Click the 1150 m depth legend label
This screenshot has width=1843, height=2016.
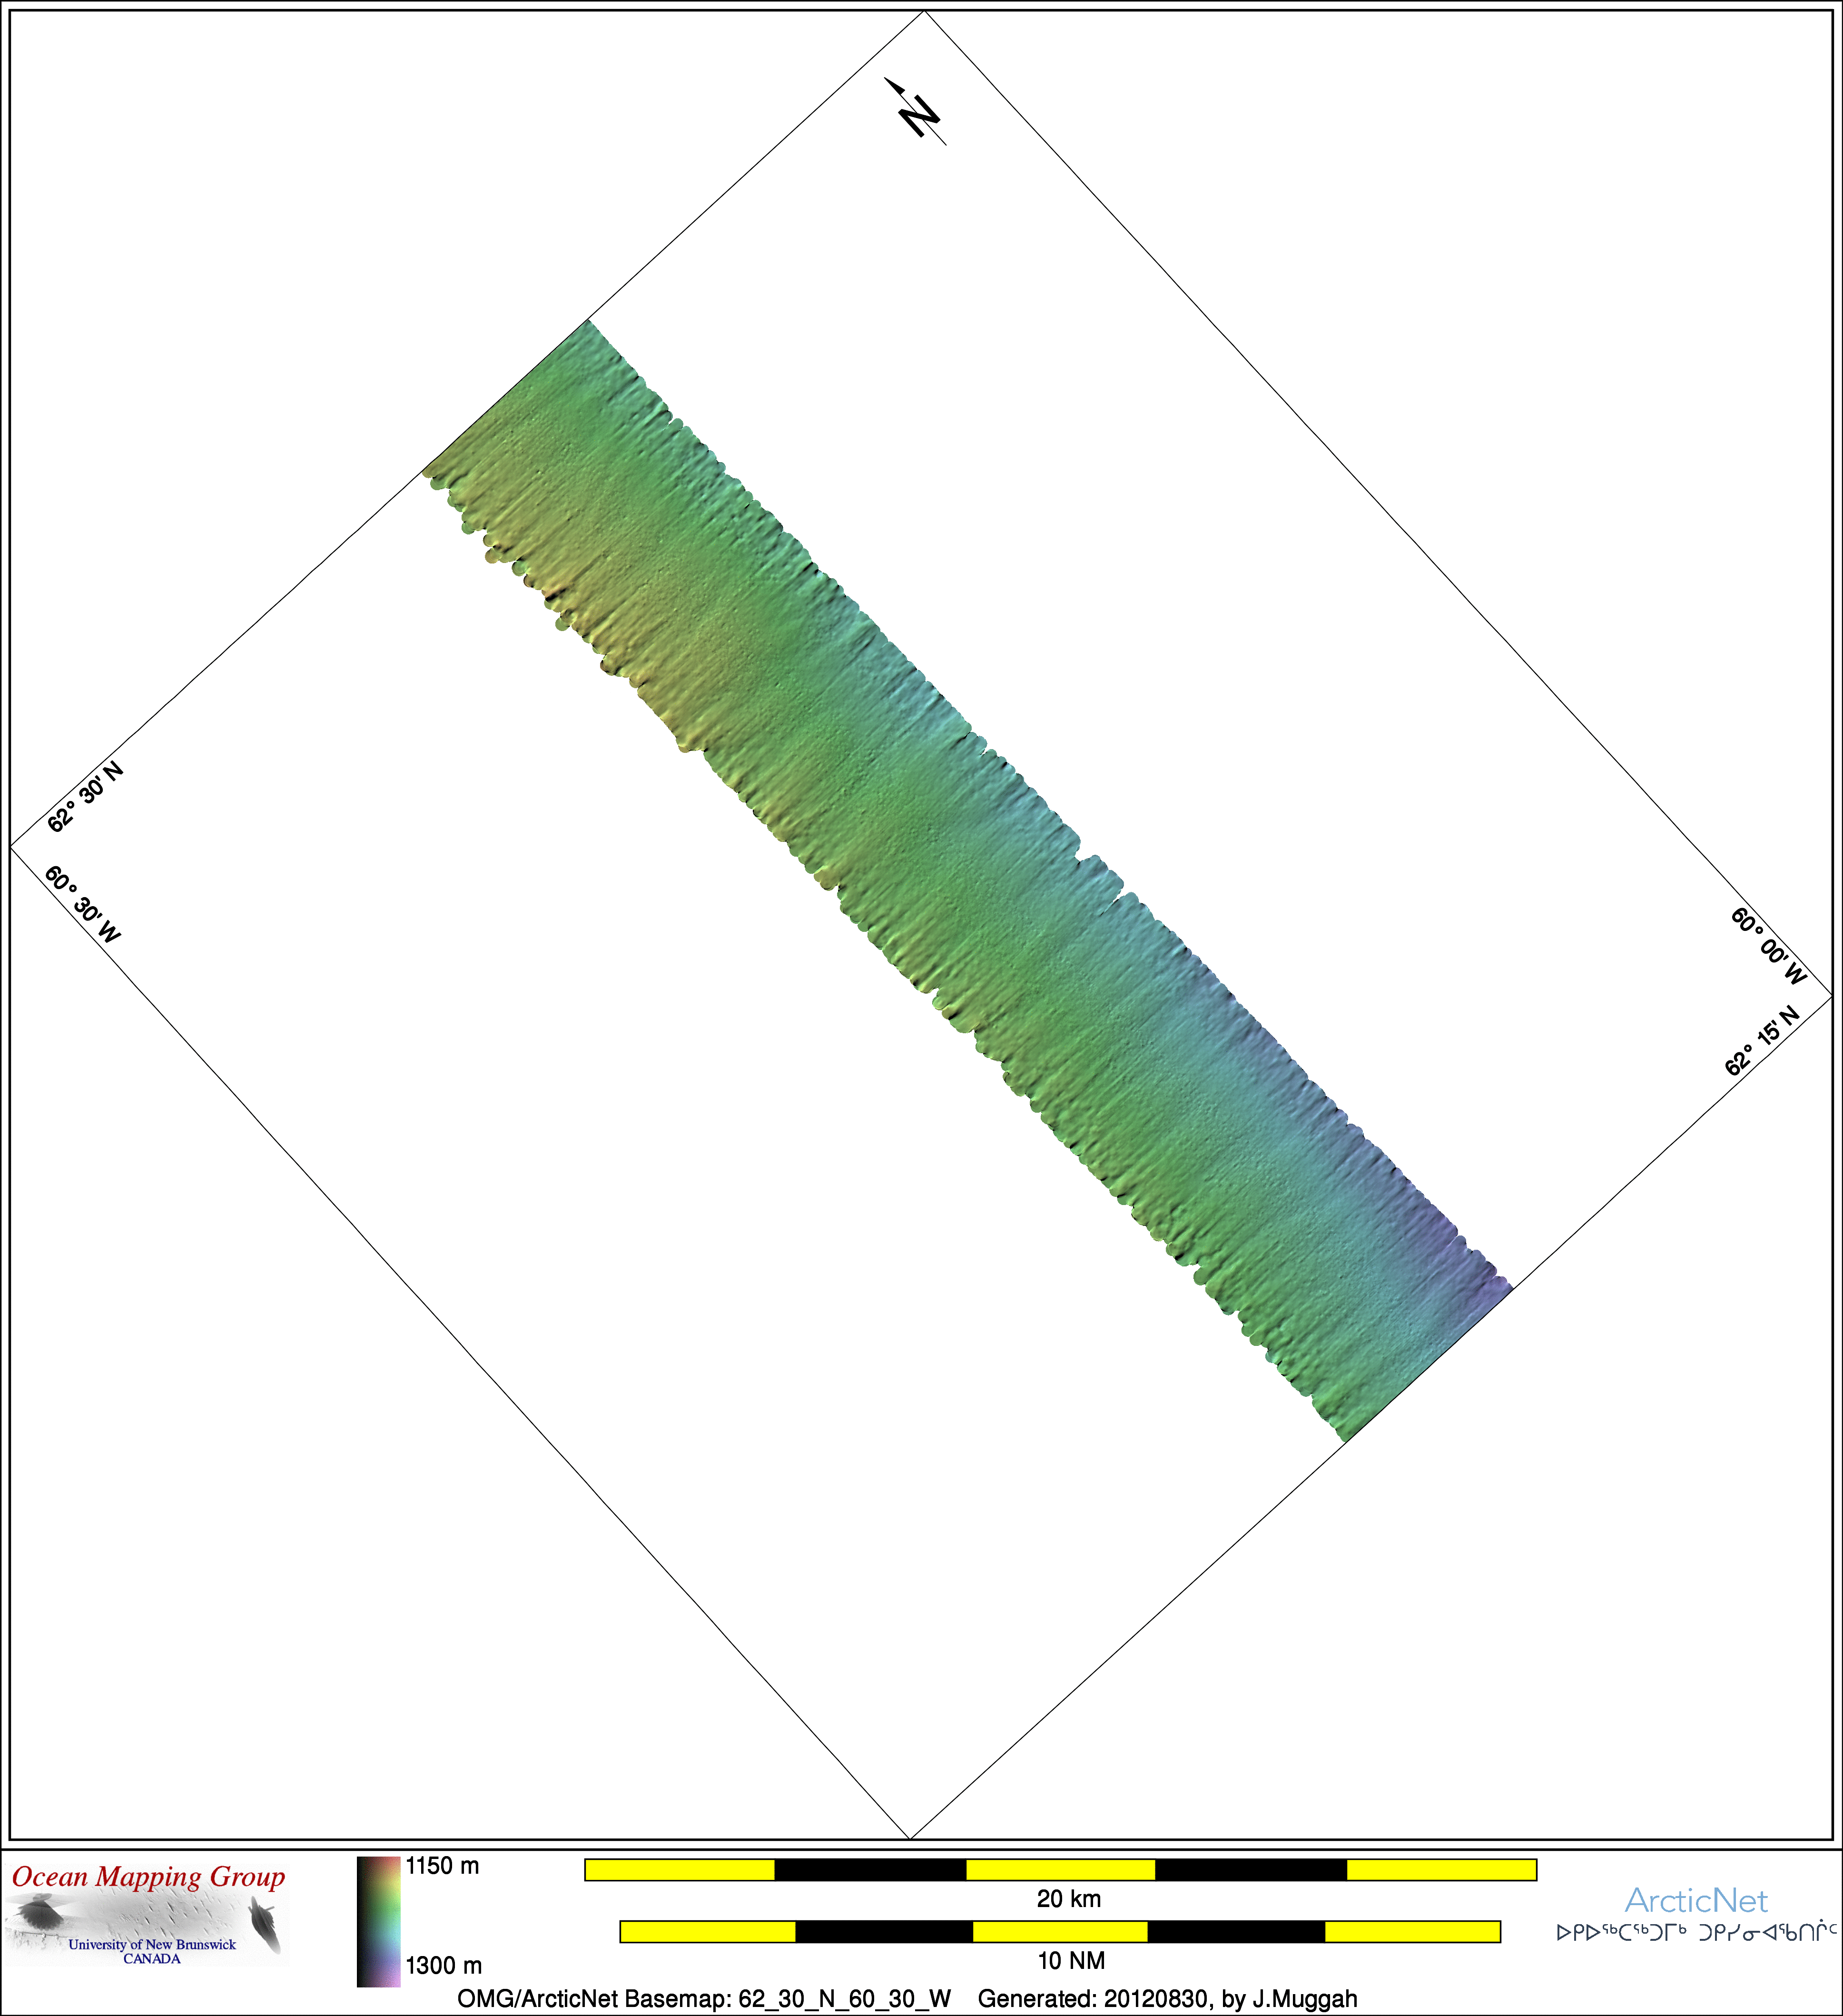[x=442, y=1866]
